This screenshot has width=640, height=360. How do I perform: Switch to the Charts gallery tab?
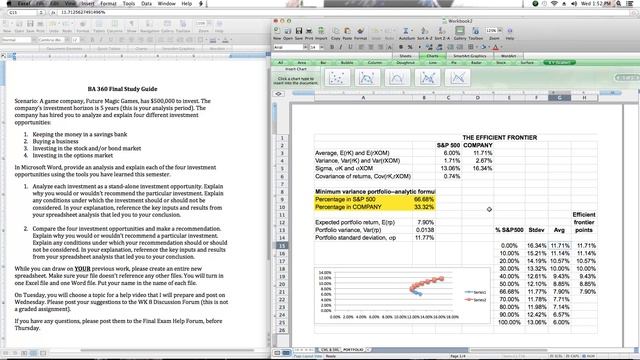(x=432, y=56)
